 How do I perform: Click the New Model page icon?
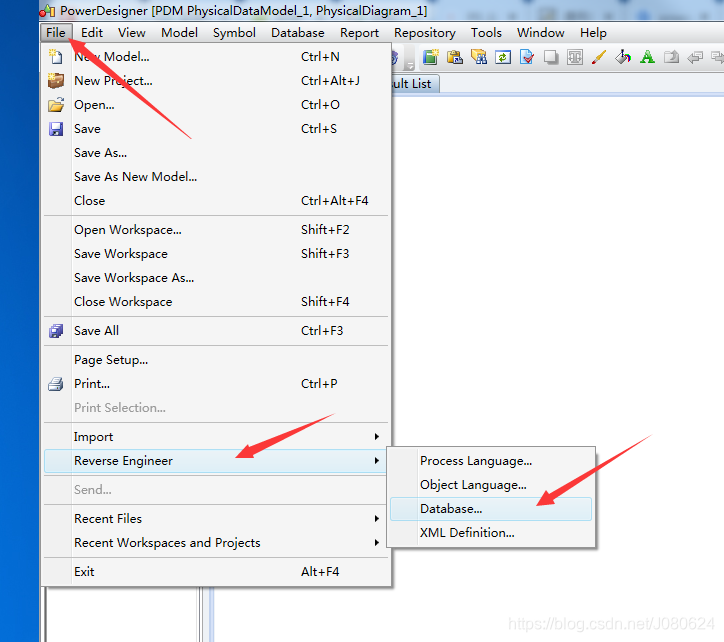pyautogui.click(x=56, y=57)
